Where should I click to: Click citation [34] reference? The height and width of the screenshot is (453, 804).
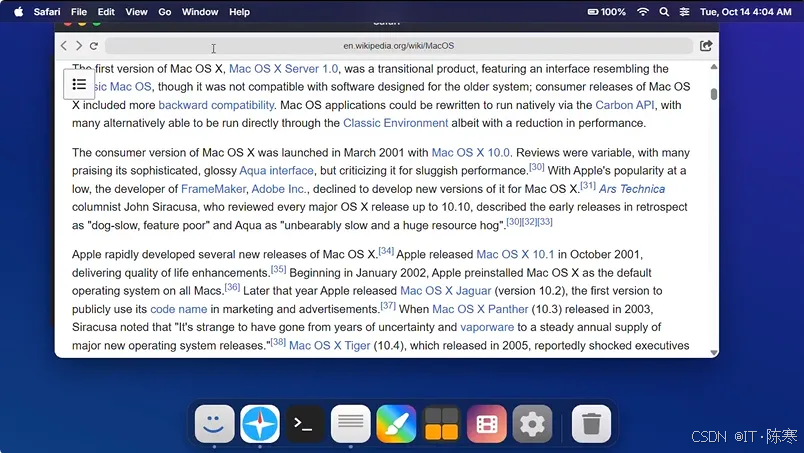point(386,251)
